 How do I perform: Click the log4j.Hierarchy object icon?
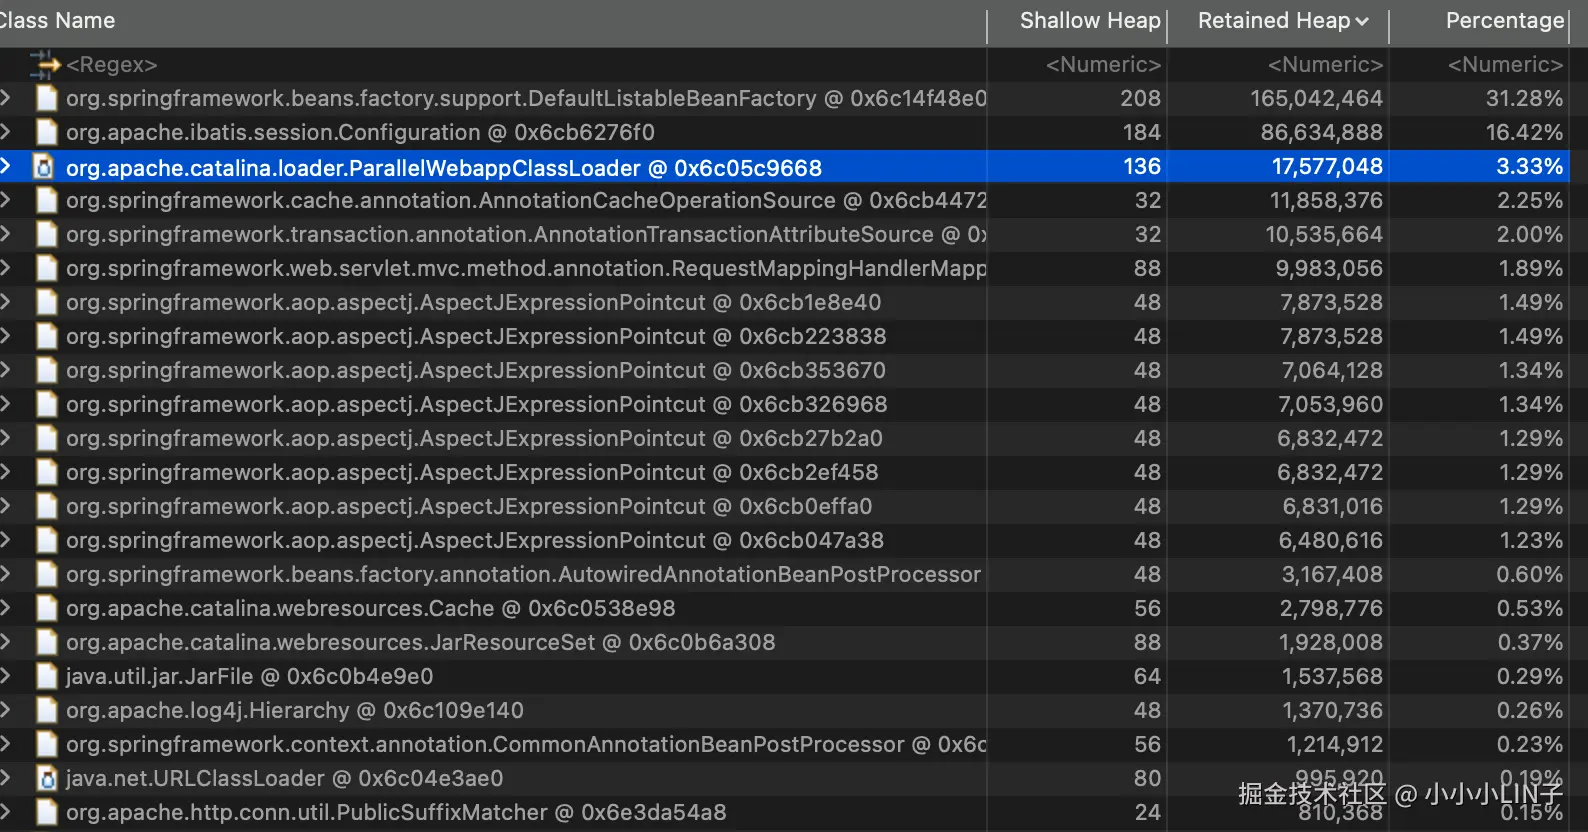coord(46,710)
